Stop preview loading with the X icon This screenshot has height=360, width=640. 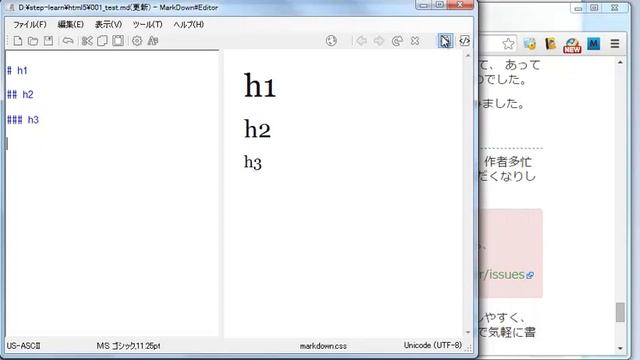click(x=415, y=41)
